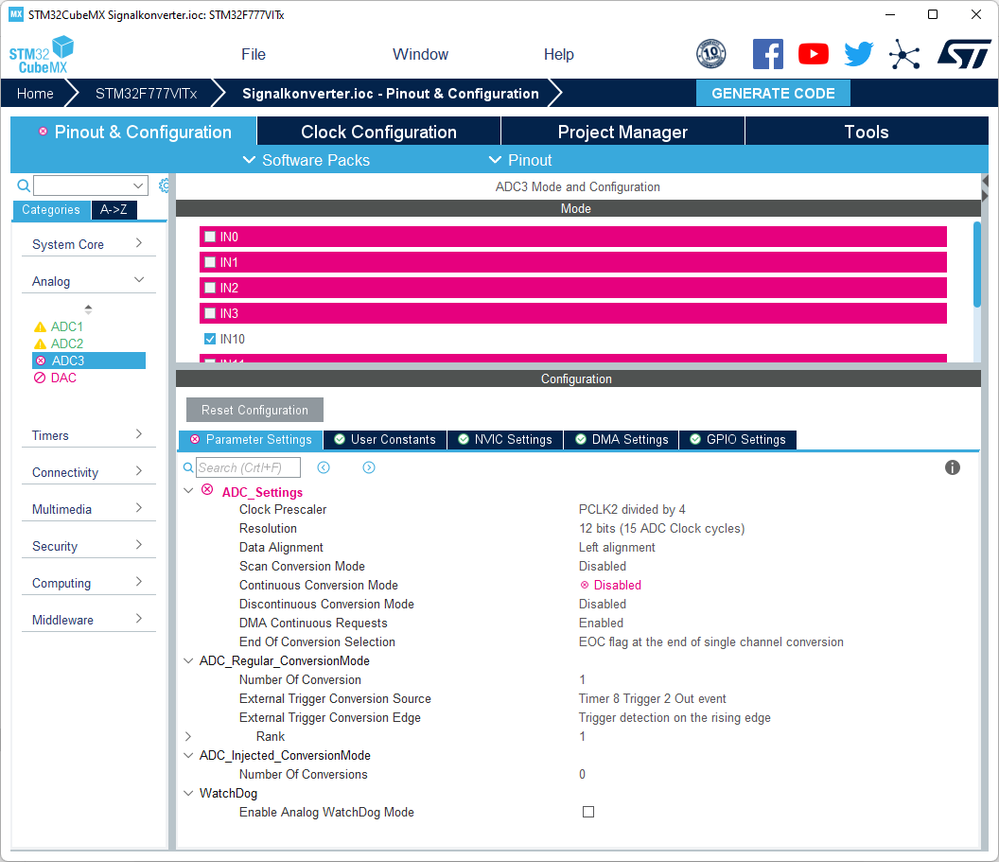Image resolution: width=999 pixels, height=862 pixels.
Task: Collapse the ADC_Settings group
Action: pos(189,491)
